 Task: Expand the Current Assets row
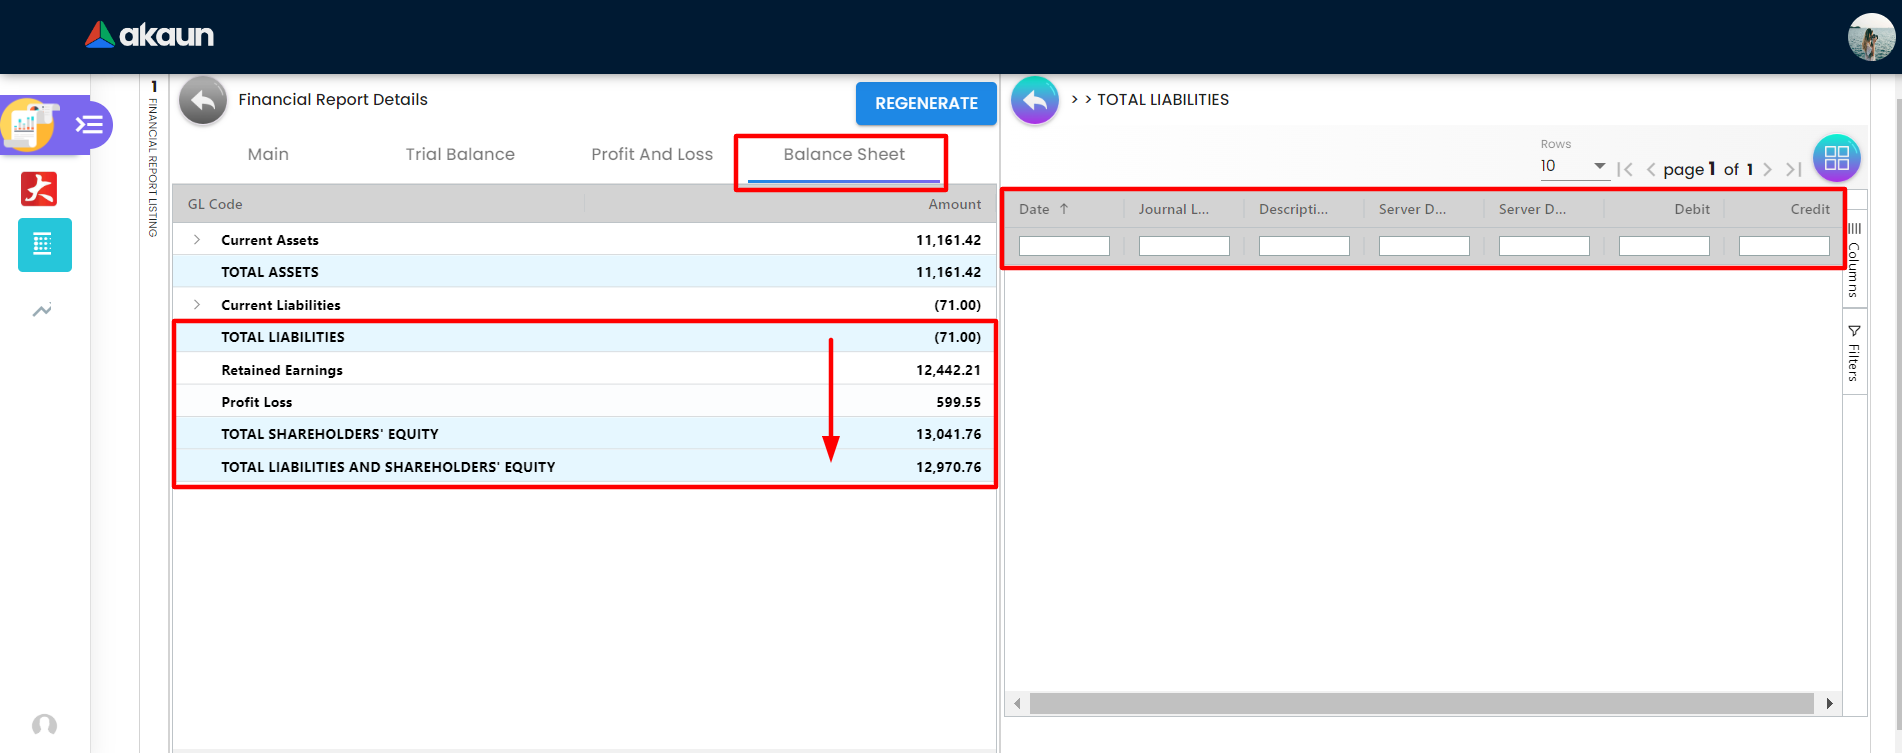[x=197, y=240]
